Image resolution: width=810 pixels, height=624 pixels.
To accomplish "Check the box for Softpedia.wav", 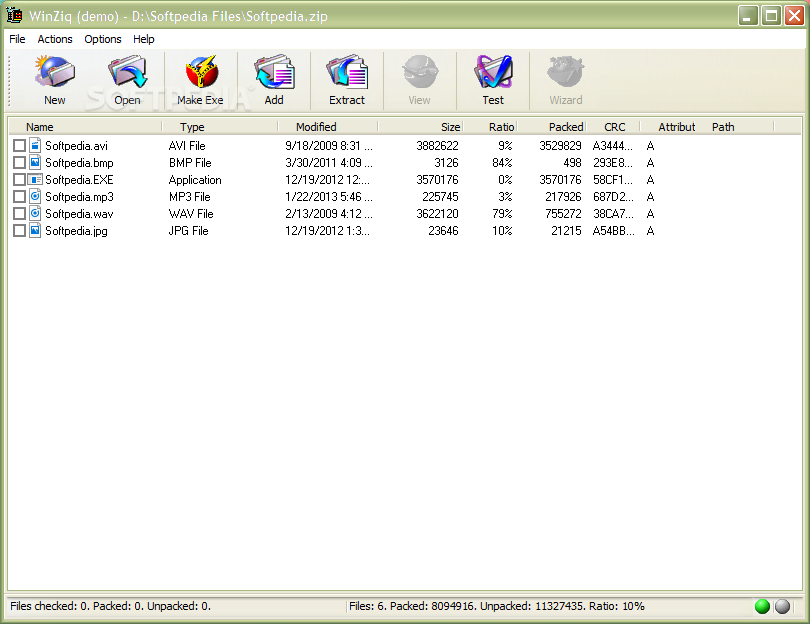I will pos(19,214).
